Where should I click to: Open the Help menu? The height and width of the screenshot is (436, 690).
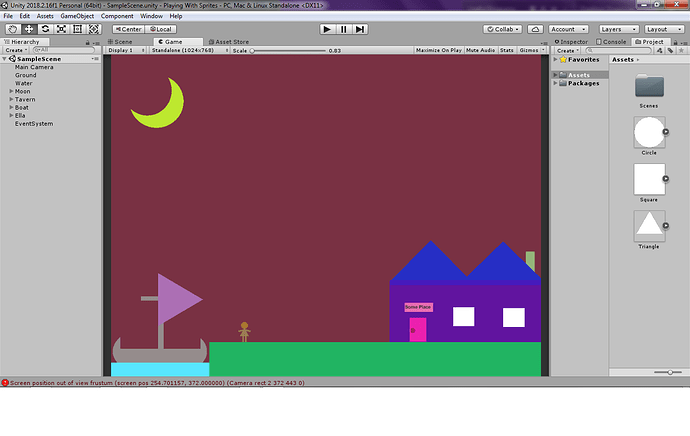tap(176, 16)
